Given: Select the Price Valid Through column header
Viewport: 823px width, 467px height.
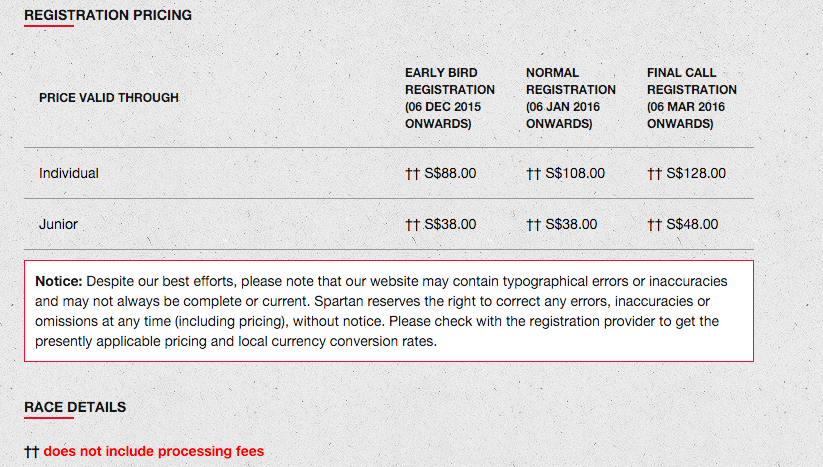Looking at the screenshot, I should click(x=109, y=98).
